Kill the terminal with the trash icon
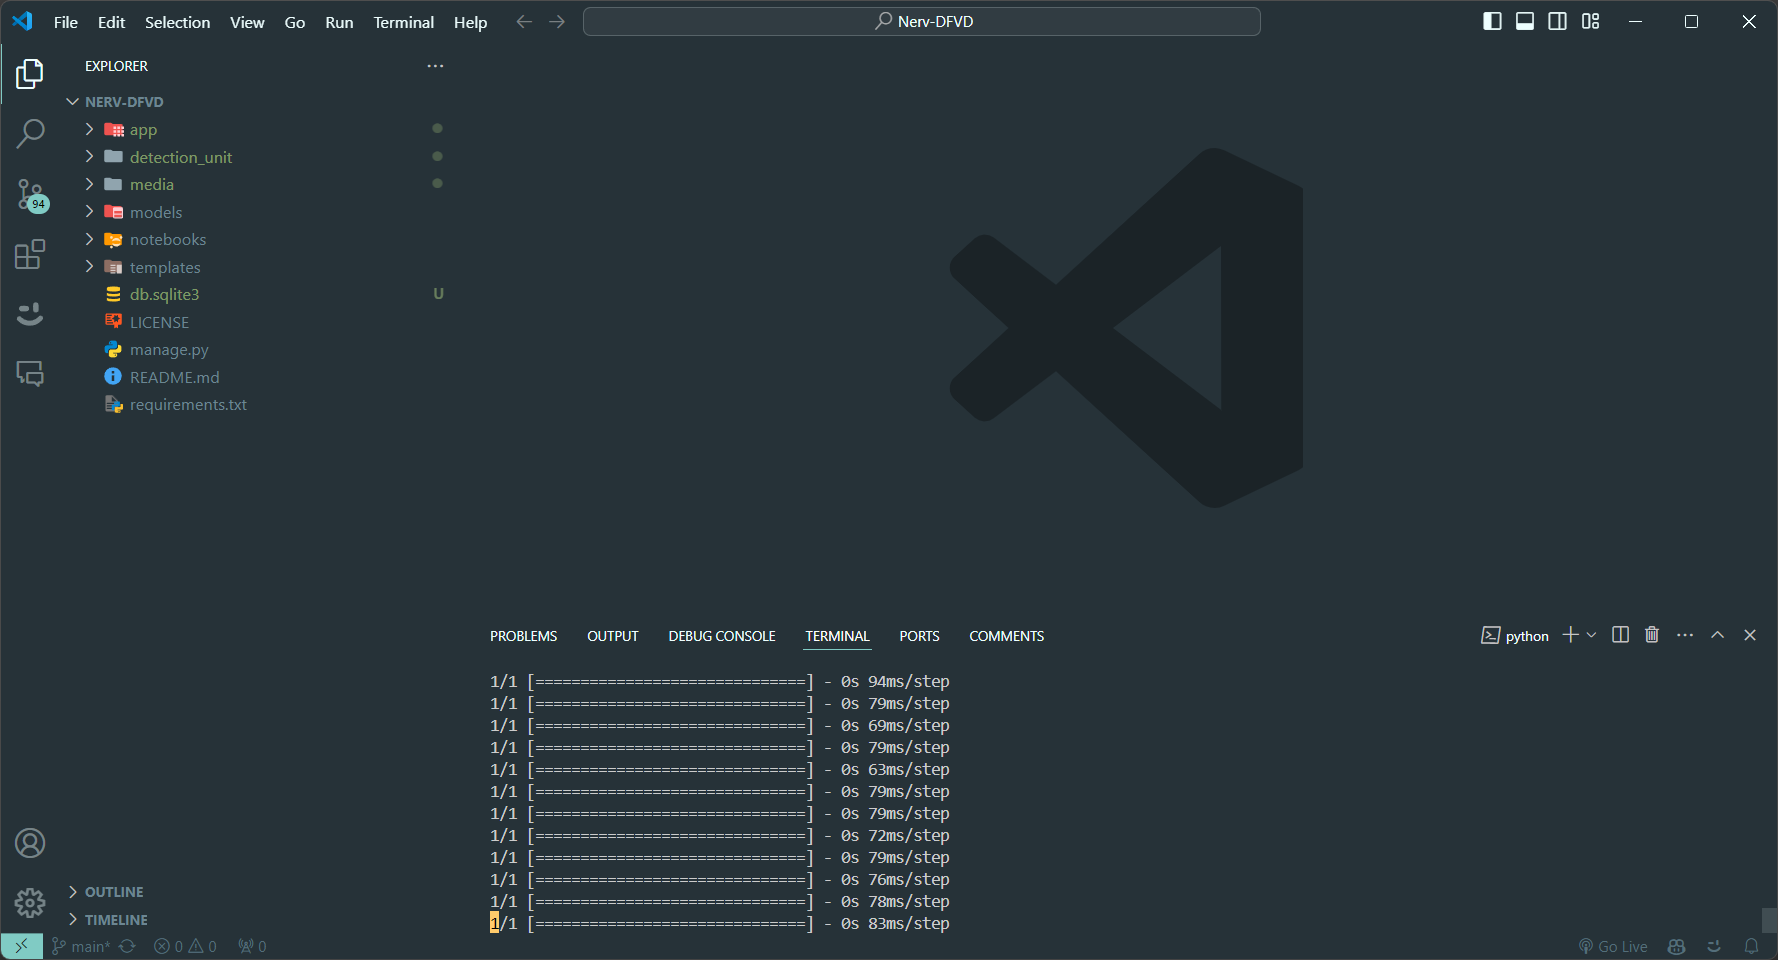The image size is (1778, 960). (x=1652, y=635)
